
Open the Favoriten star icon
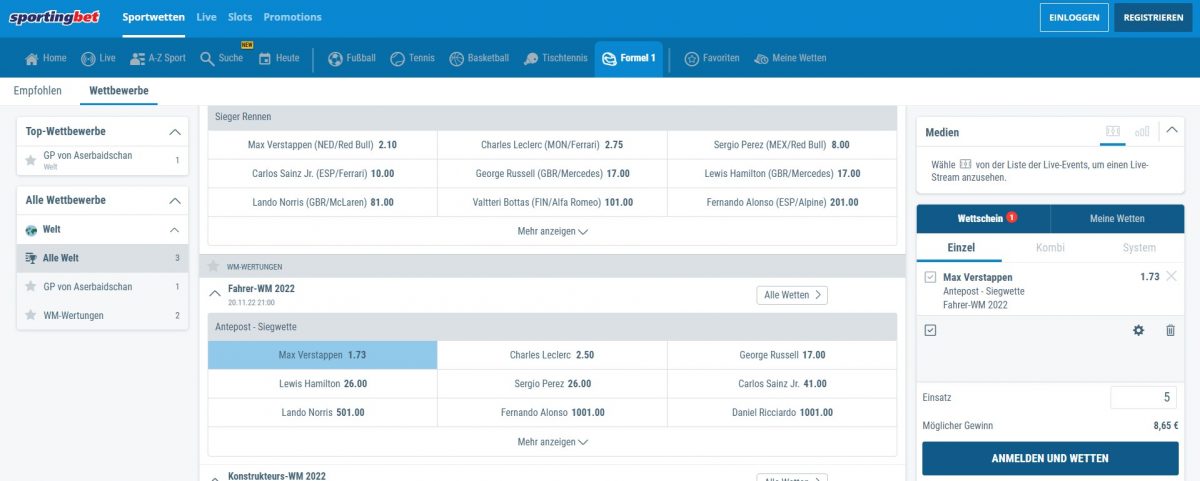pyautogui.click(x=692, y=58)
